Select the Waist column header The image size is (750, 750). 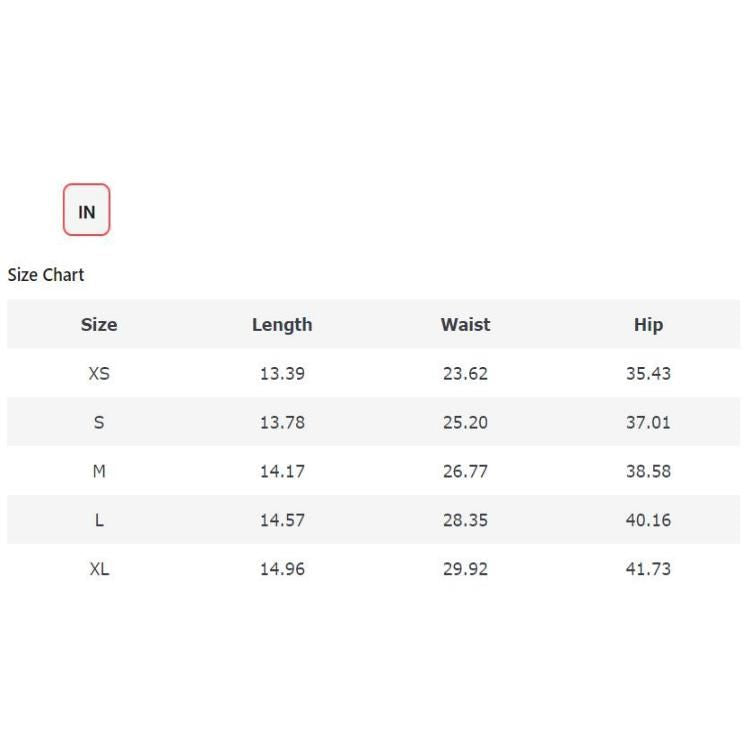[465, 325]
